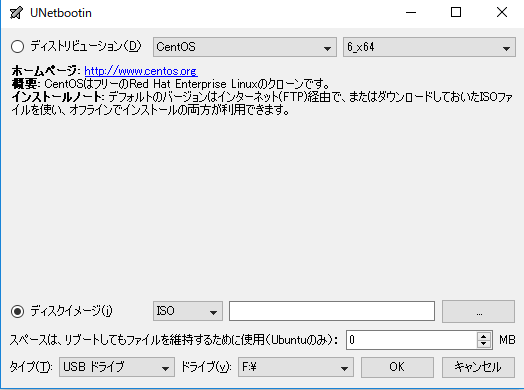Open the 6_x64 version dropdown
The height and width of the screenshot is (390, 524).
coord(429,47)
